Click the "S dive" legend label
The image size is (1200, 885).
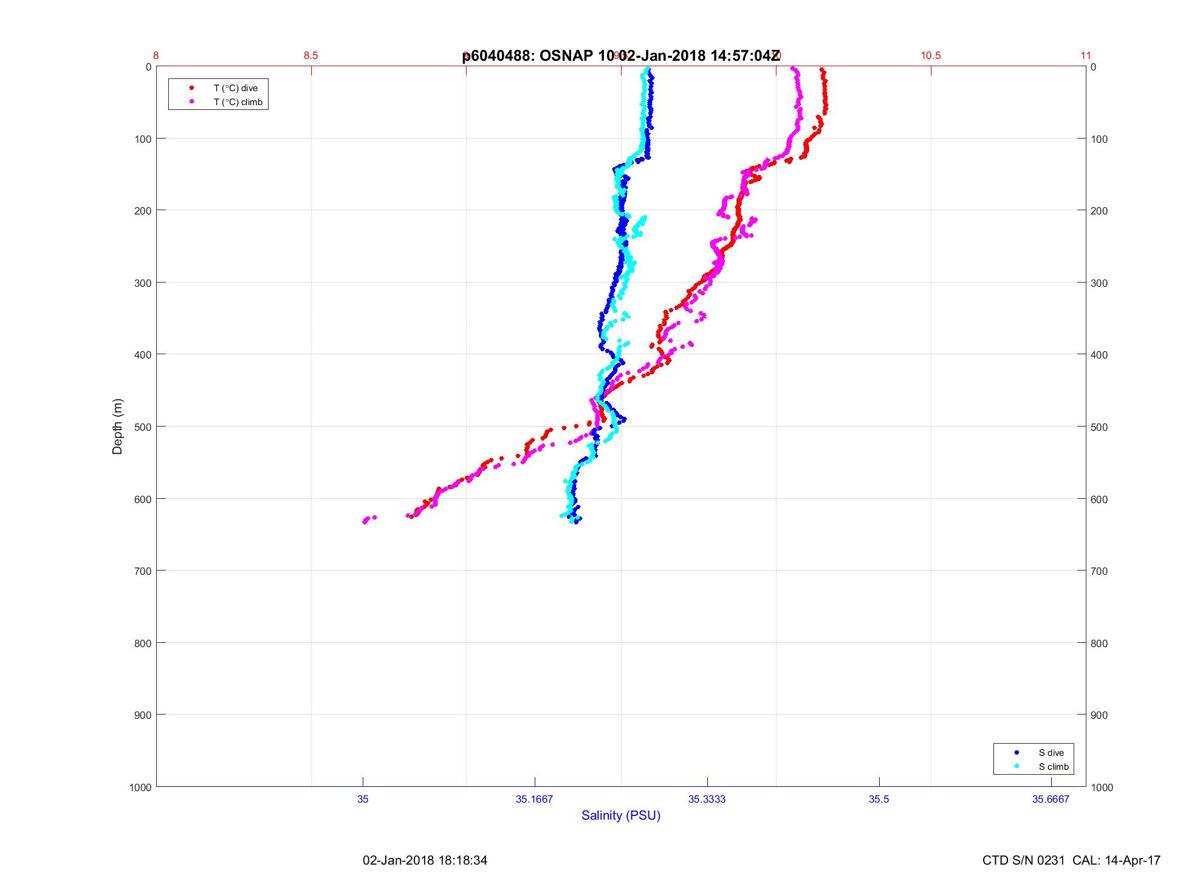pyautogui.click(x=1051, y=752)
